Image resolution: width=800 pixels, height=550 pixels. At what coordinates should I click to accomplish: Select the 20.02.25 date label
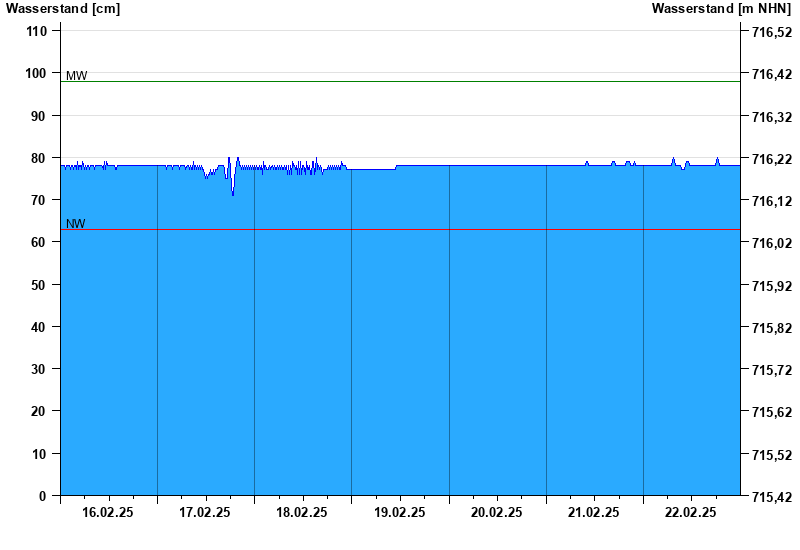(496, 512)
